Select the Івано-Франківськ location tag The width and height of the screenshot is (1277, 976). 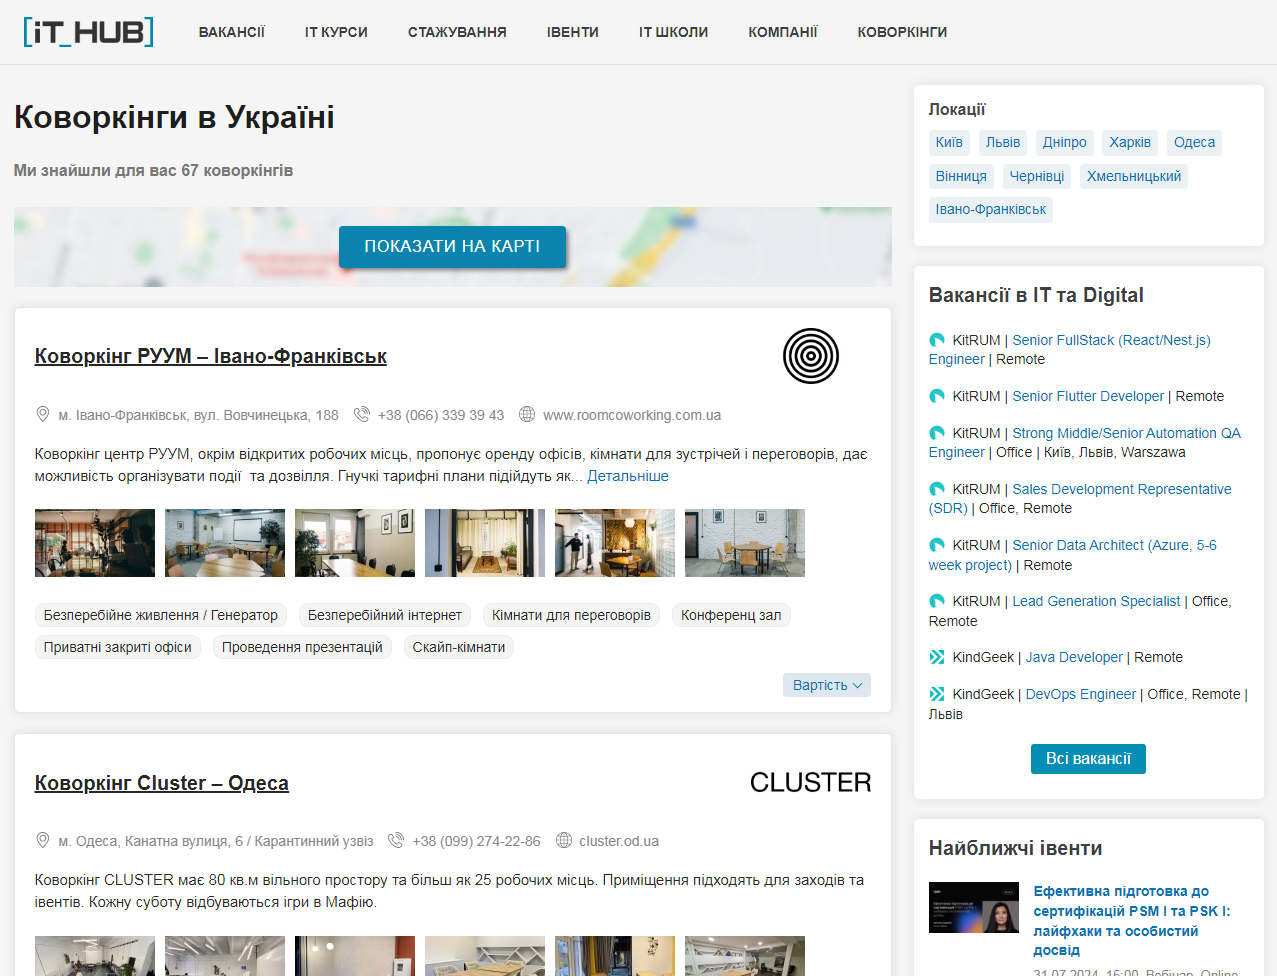(x=990, y=209)
